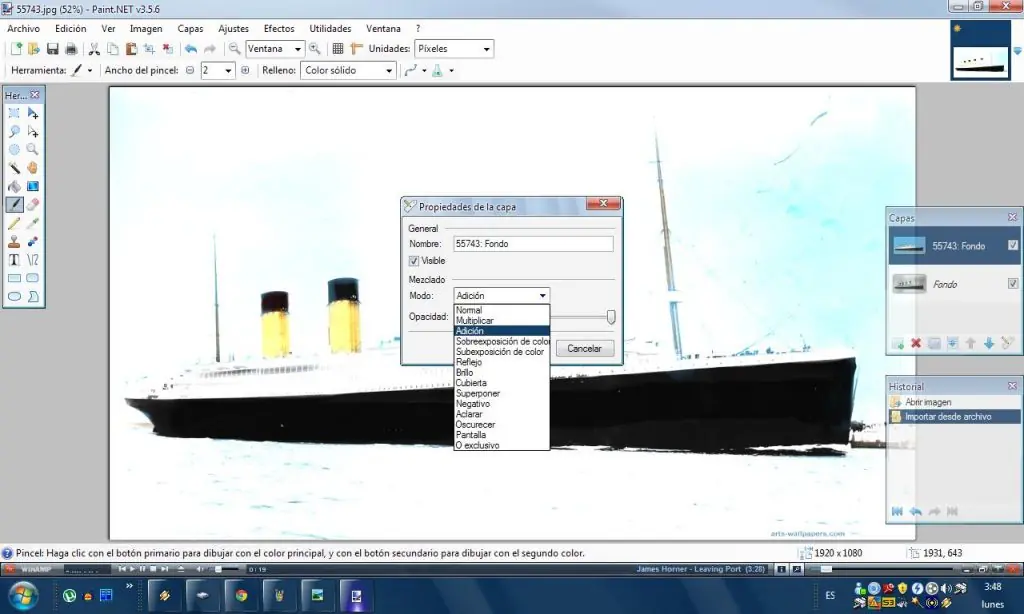
Task: Choose Pantalla blend mode
Action: click(502, 435)
